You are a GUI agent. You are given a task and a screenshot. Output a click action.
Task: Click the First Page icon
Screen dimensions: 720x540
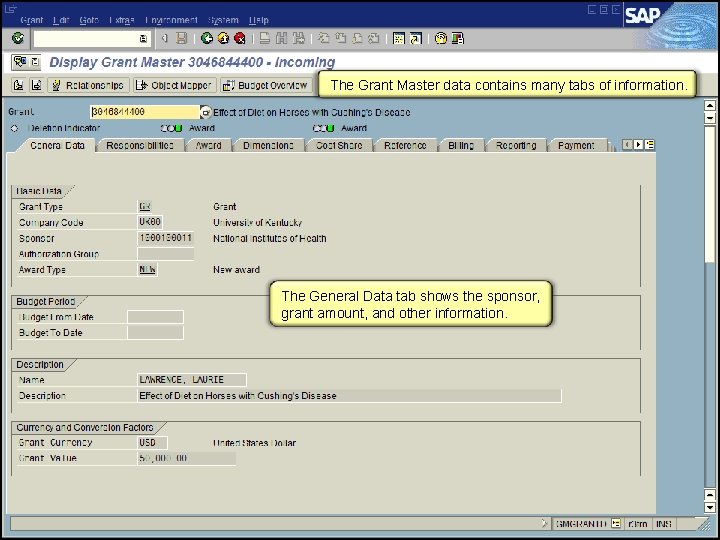(x=324, y=38)
